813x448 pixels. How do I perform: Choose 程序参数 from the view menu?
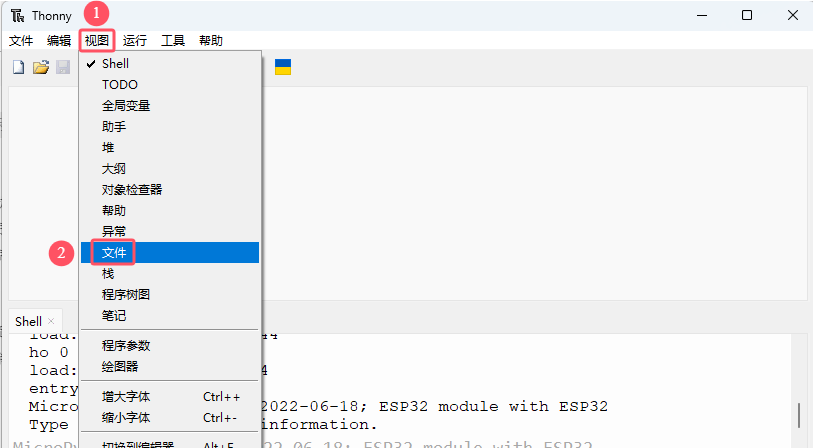170,345
